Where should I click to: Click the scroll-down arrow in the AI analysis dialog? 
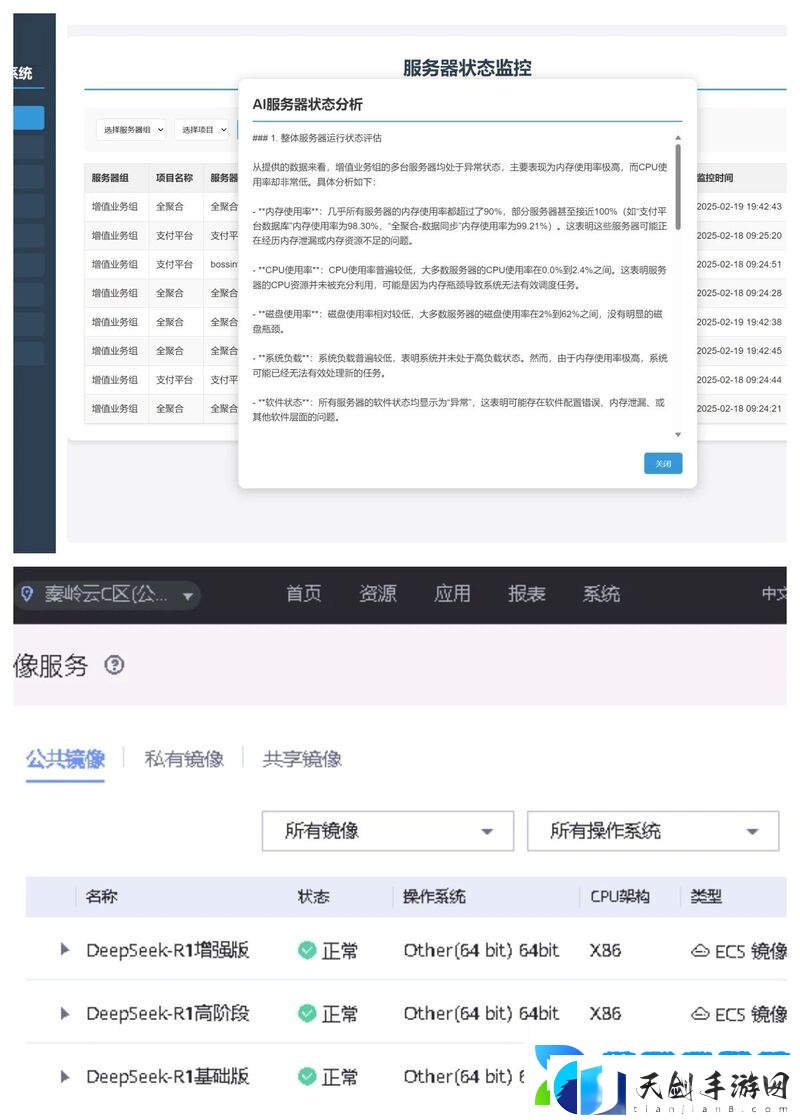pyautogui.click(x=678, y=434)
